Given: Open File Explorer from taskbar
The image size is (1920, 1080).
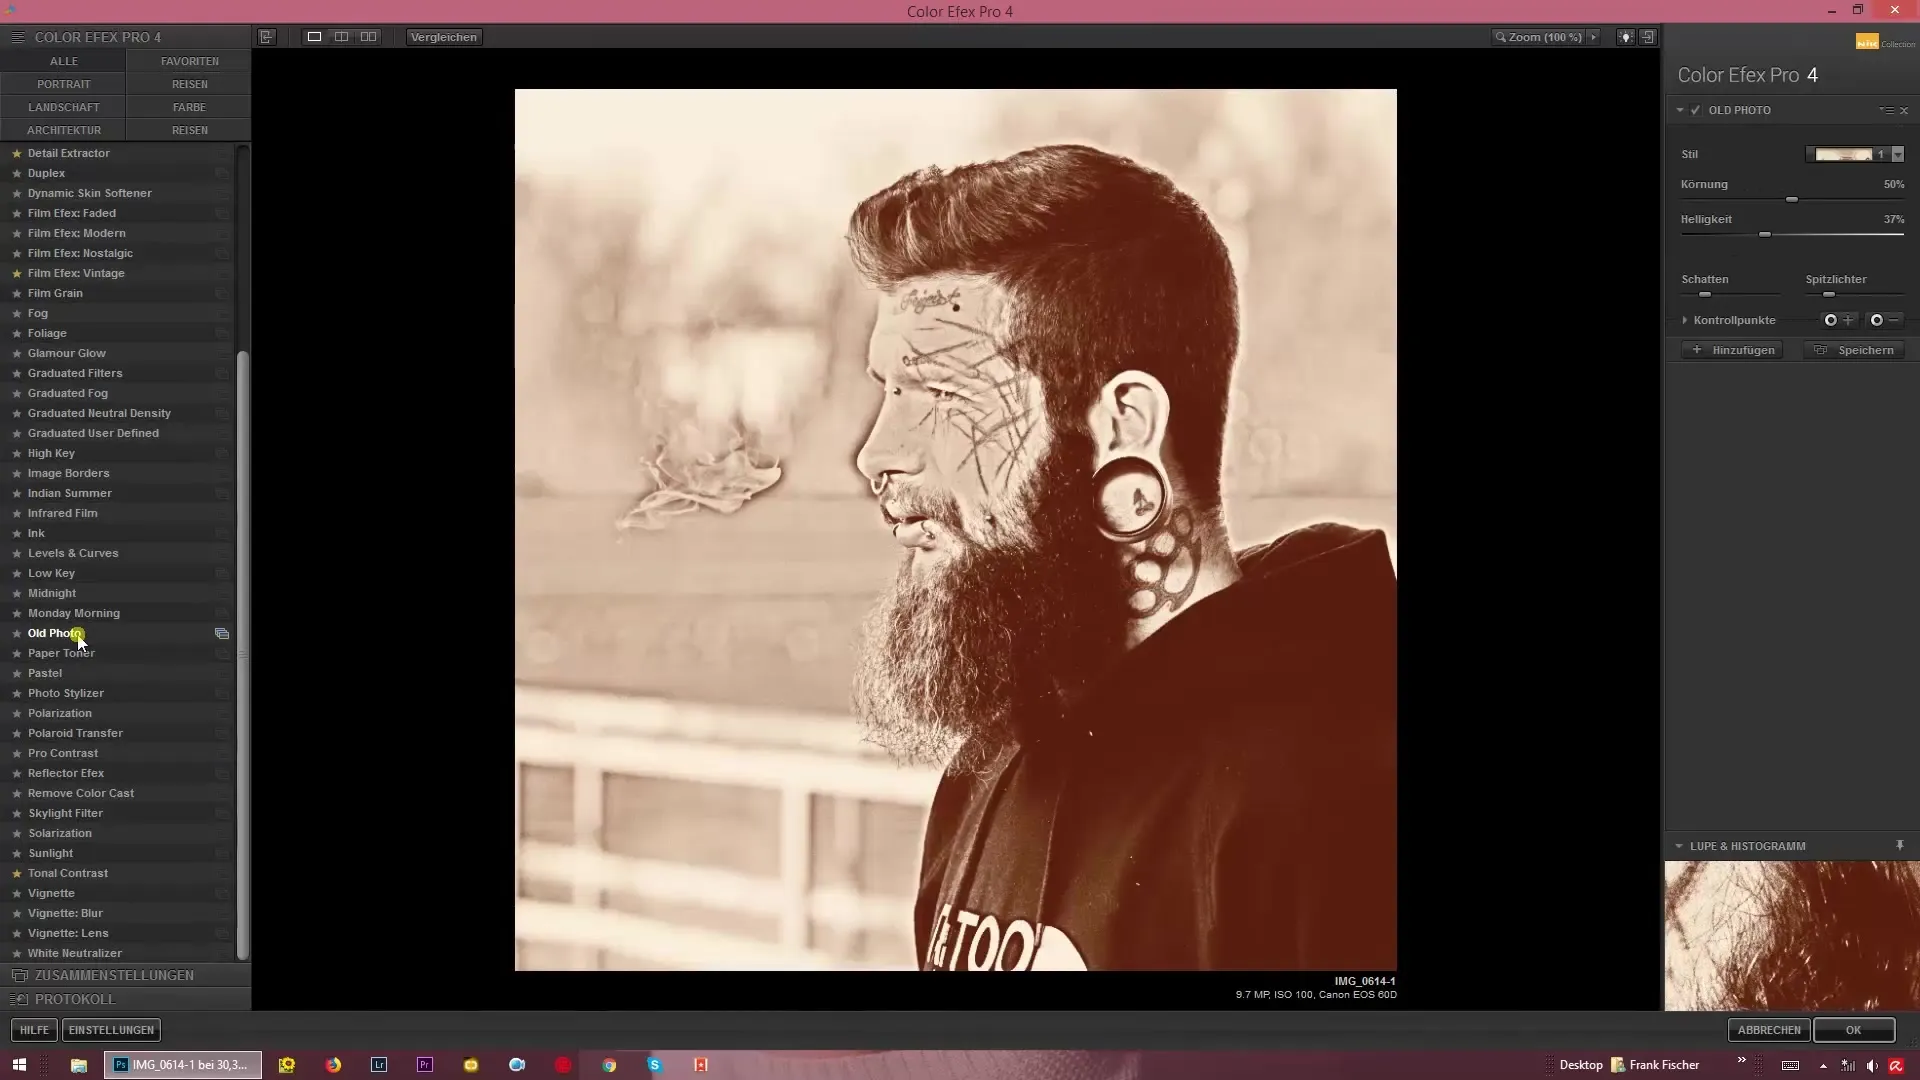Looking at the screenshot, I should (x=78, y=1065).
